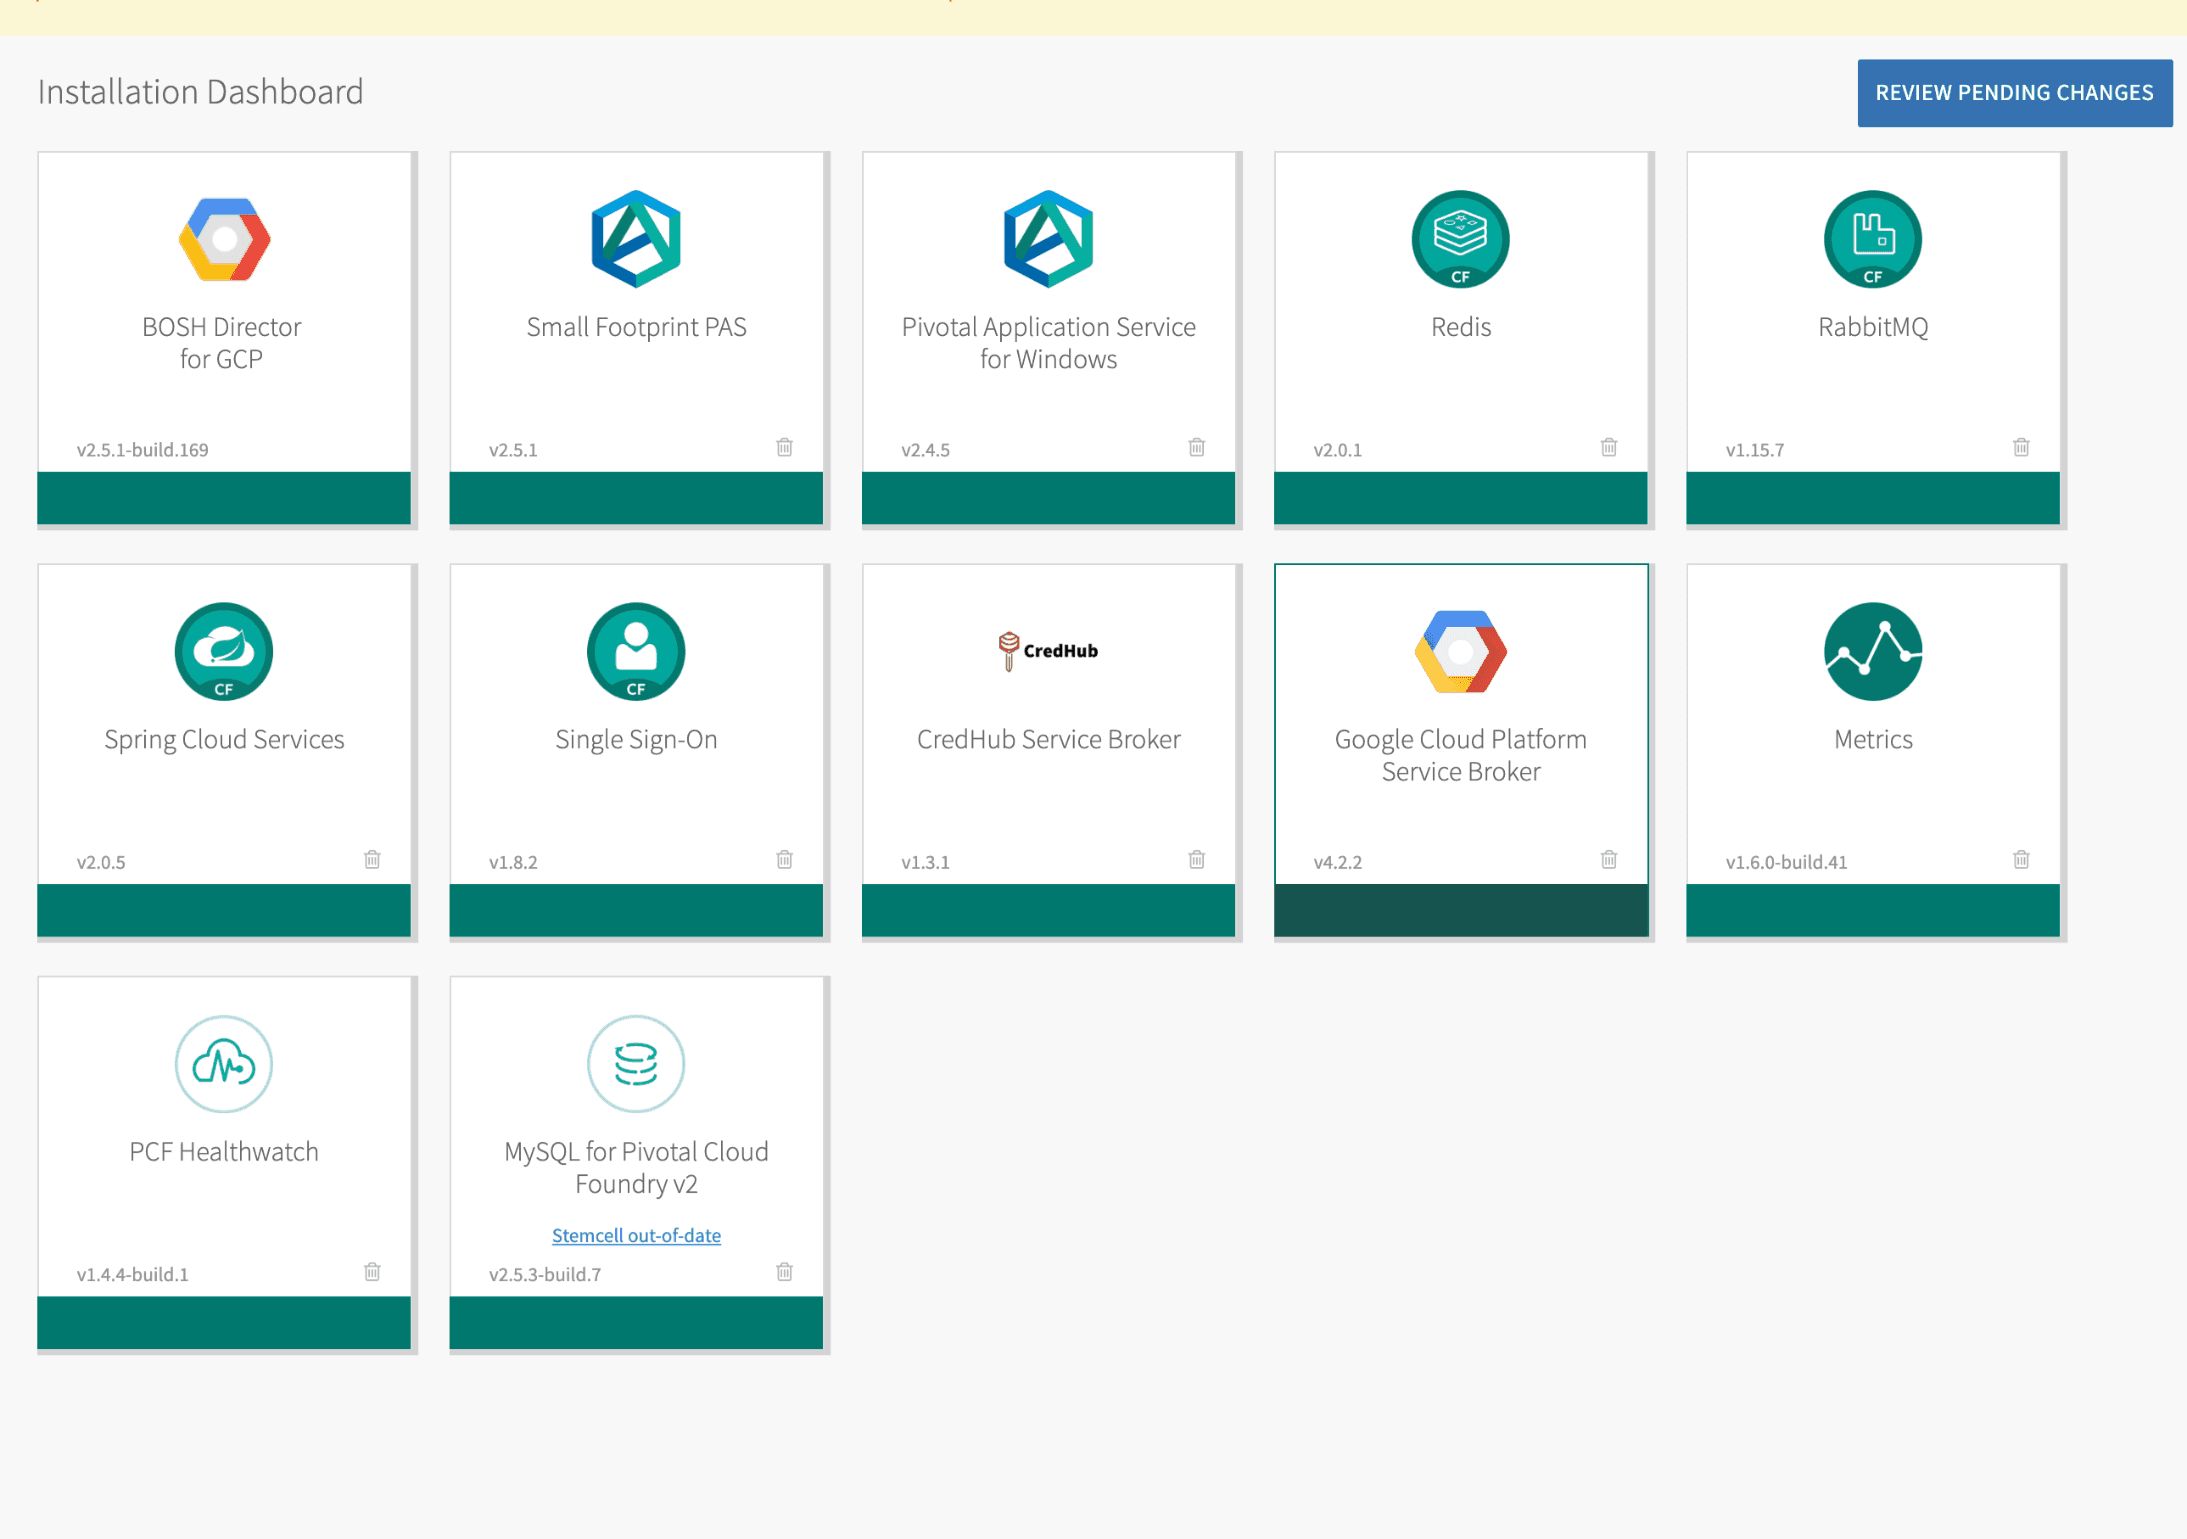Open the PCF Healthwatch icon
Screen dimensions: 2187x1539
tap(224, 1064)
